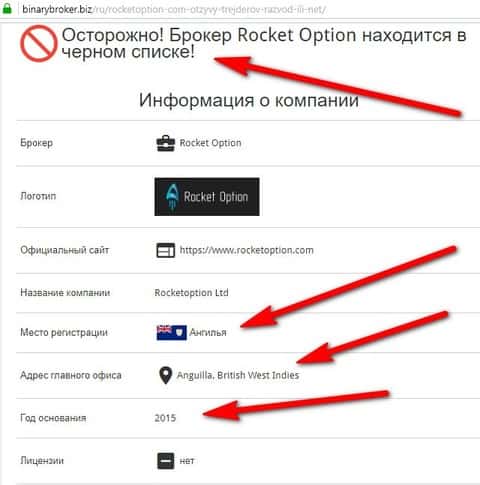Click the Лицензии row label
The image size is (480, 485).
tap(42, 461)
